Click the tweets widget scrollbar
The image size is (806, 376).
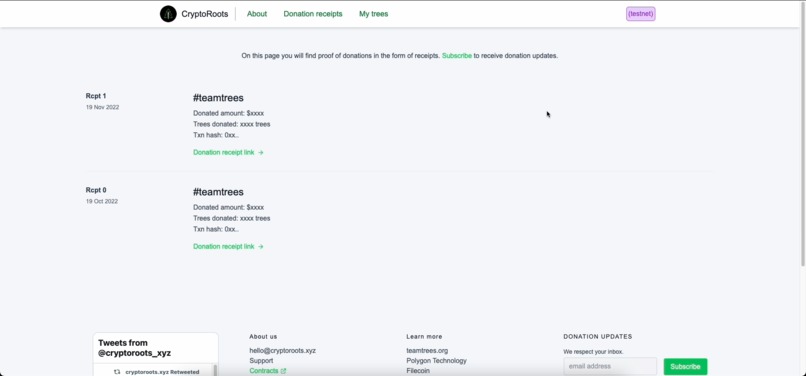click(215, 370)
